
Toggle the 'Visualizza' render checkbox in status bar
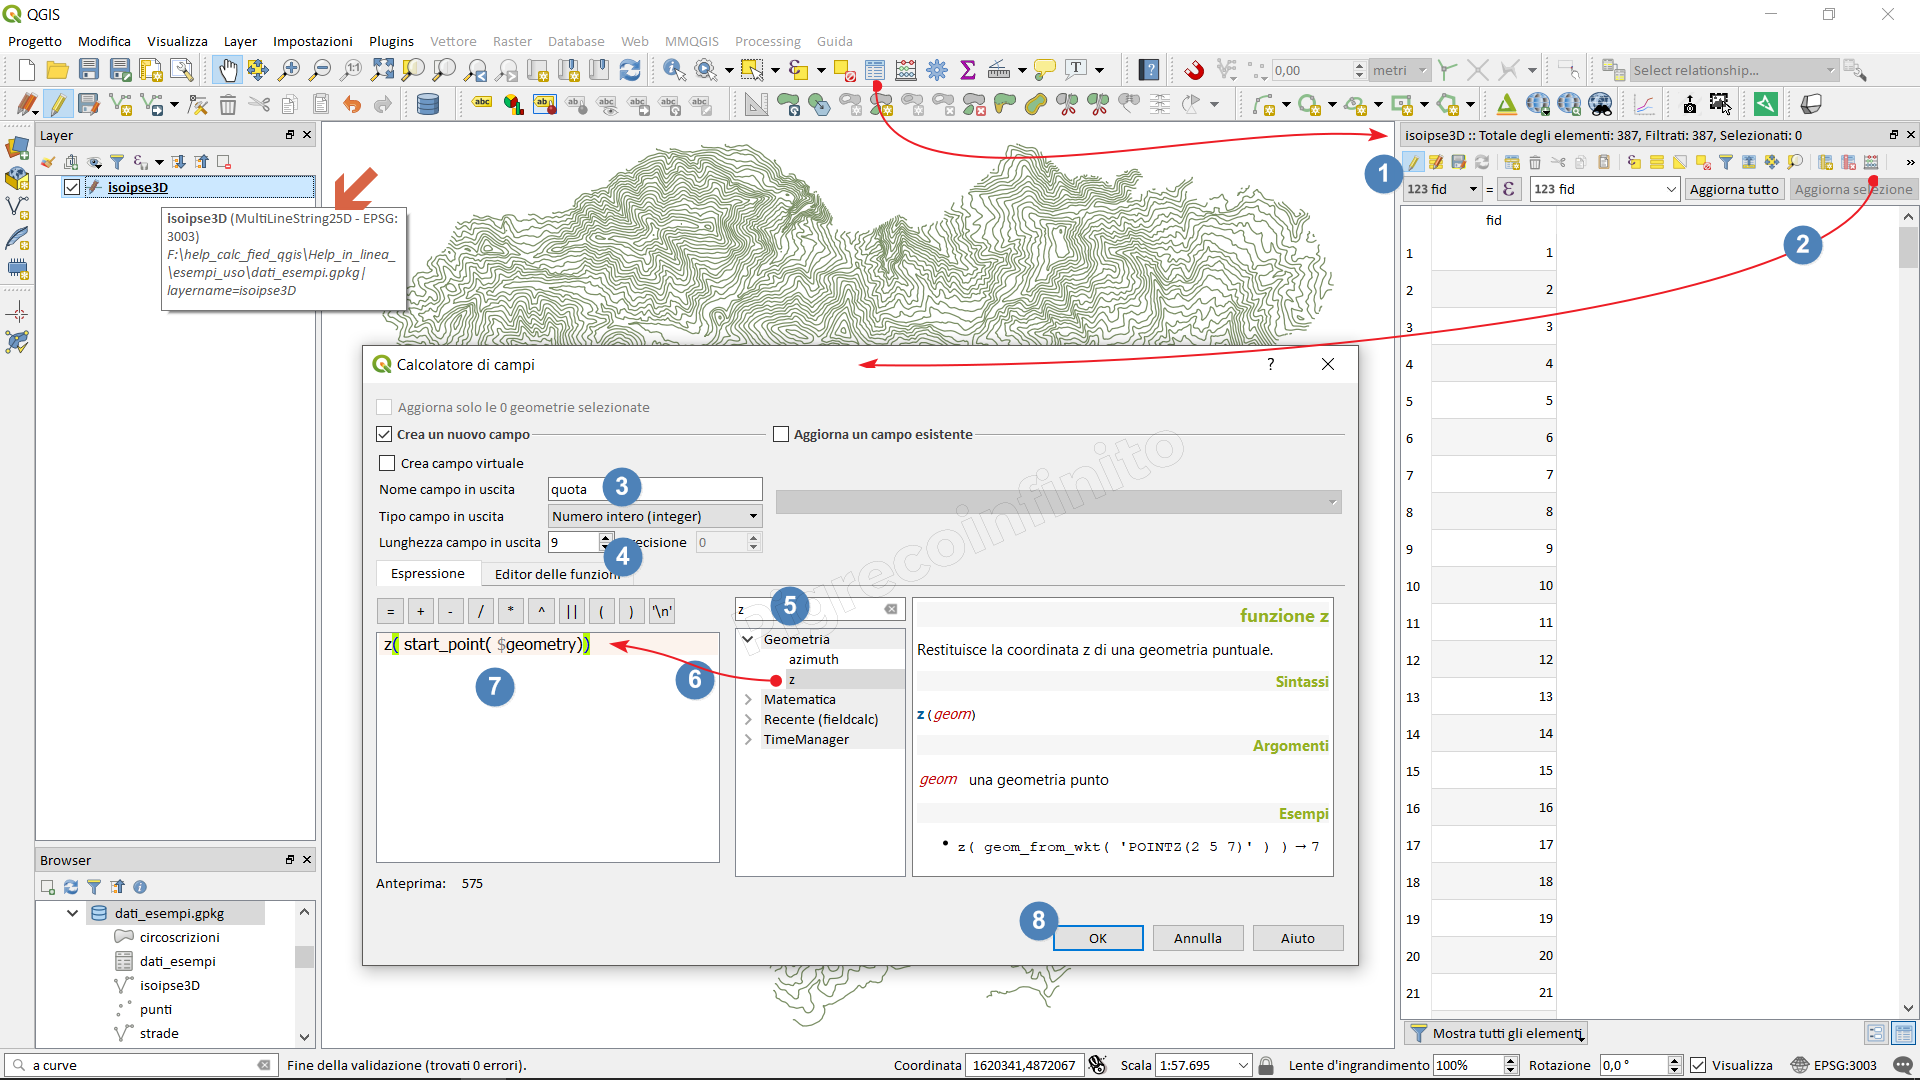coord(1698,1065)
